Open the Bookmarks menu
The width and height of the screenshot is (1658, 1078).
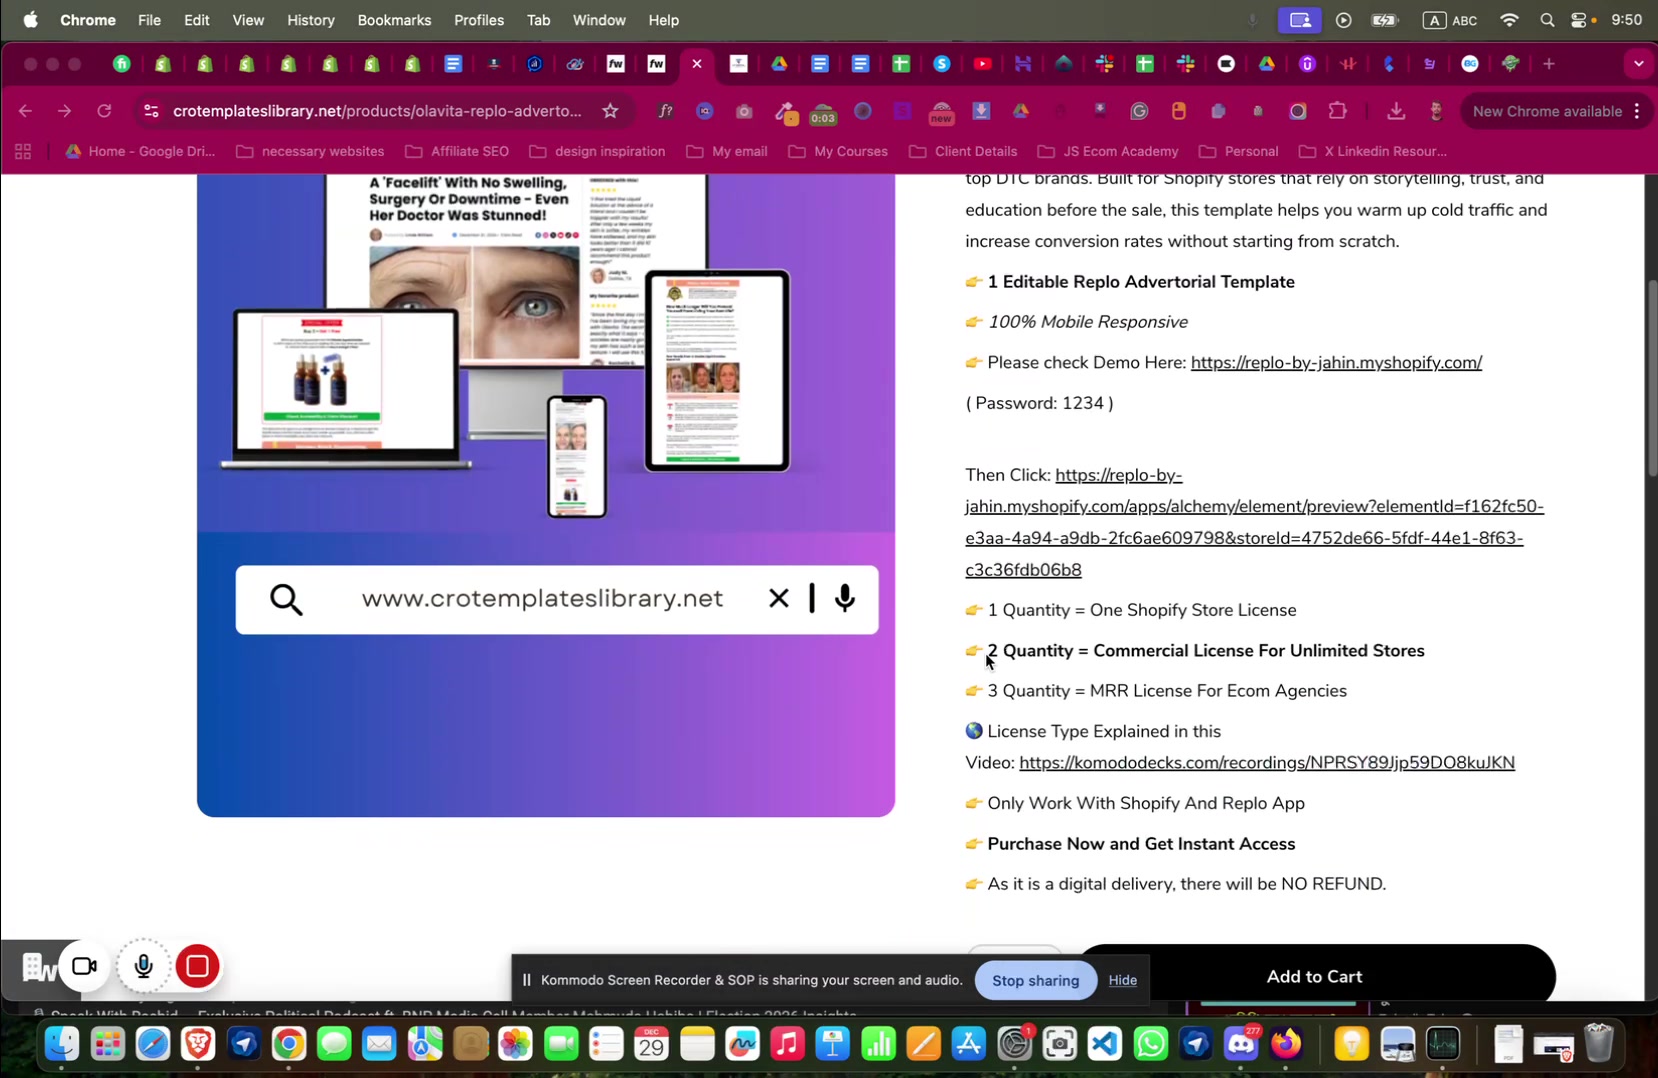(394, 20)
